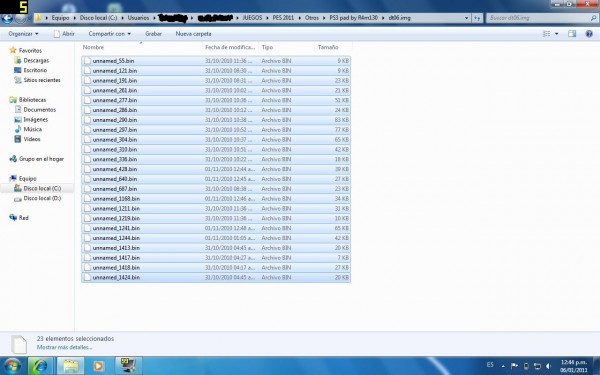This screenshot has width=600, height=375.
Task: Click the Grabar toolbar button
Action: [153, 34]
